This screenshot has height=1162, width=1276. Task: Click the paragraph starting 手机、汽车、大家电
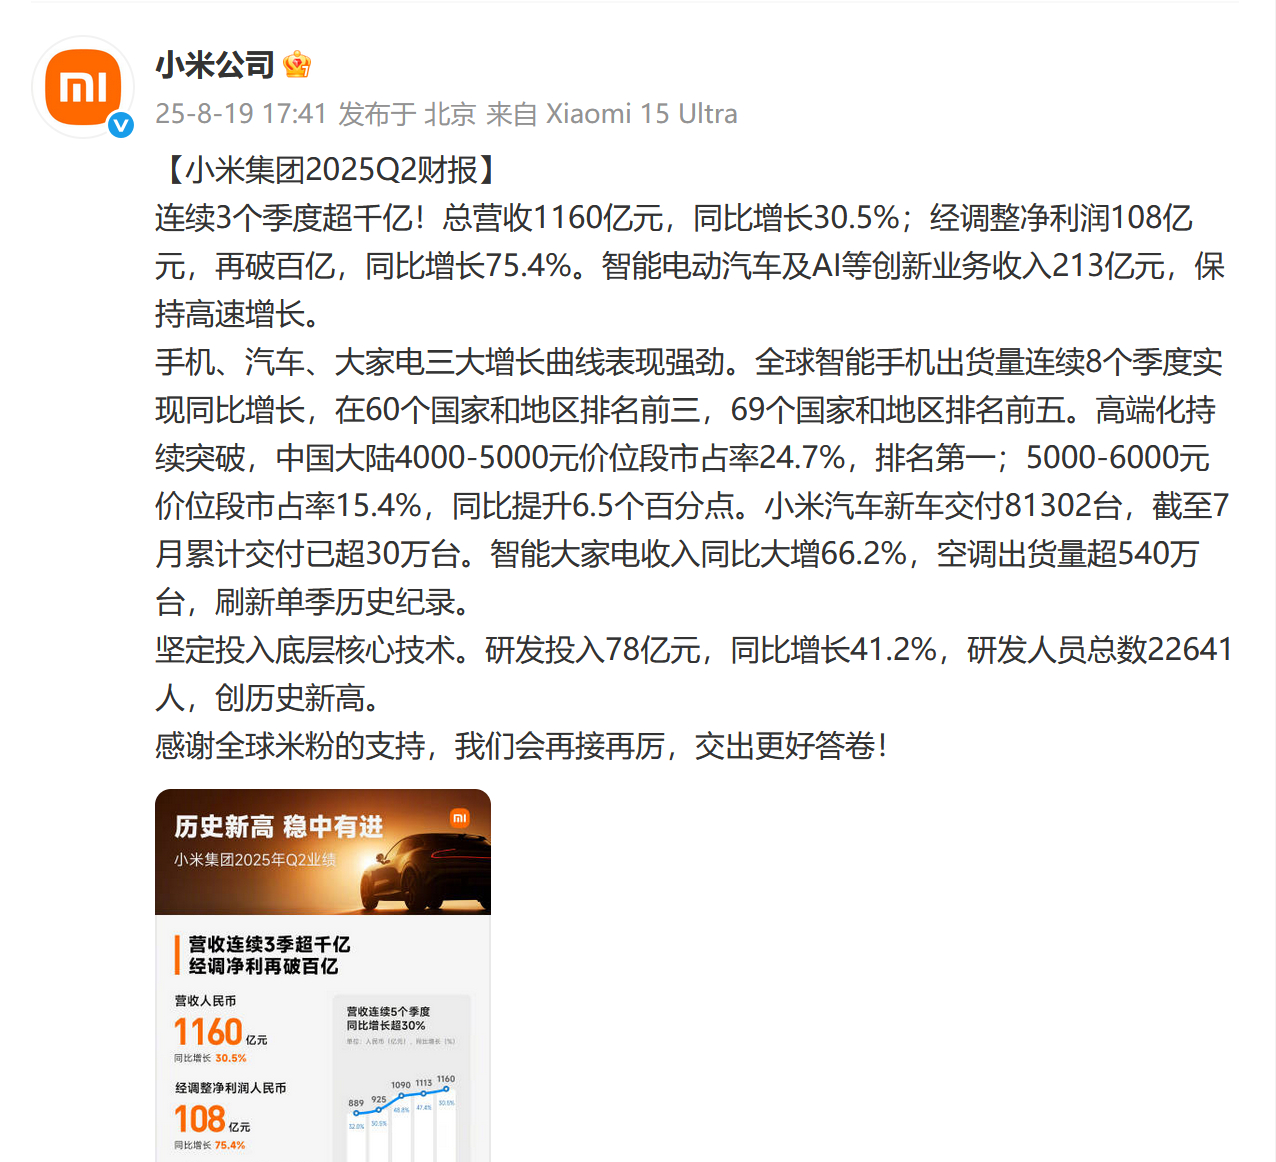coord(692,482)
